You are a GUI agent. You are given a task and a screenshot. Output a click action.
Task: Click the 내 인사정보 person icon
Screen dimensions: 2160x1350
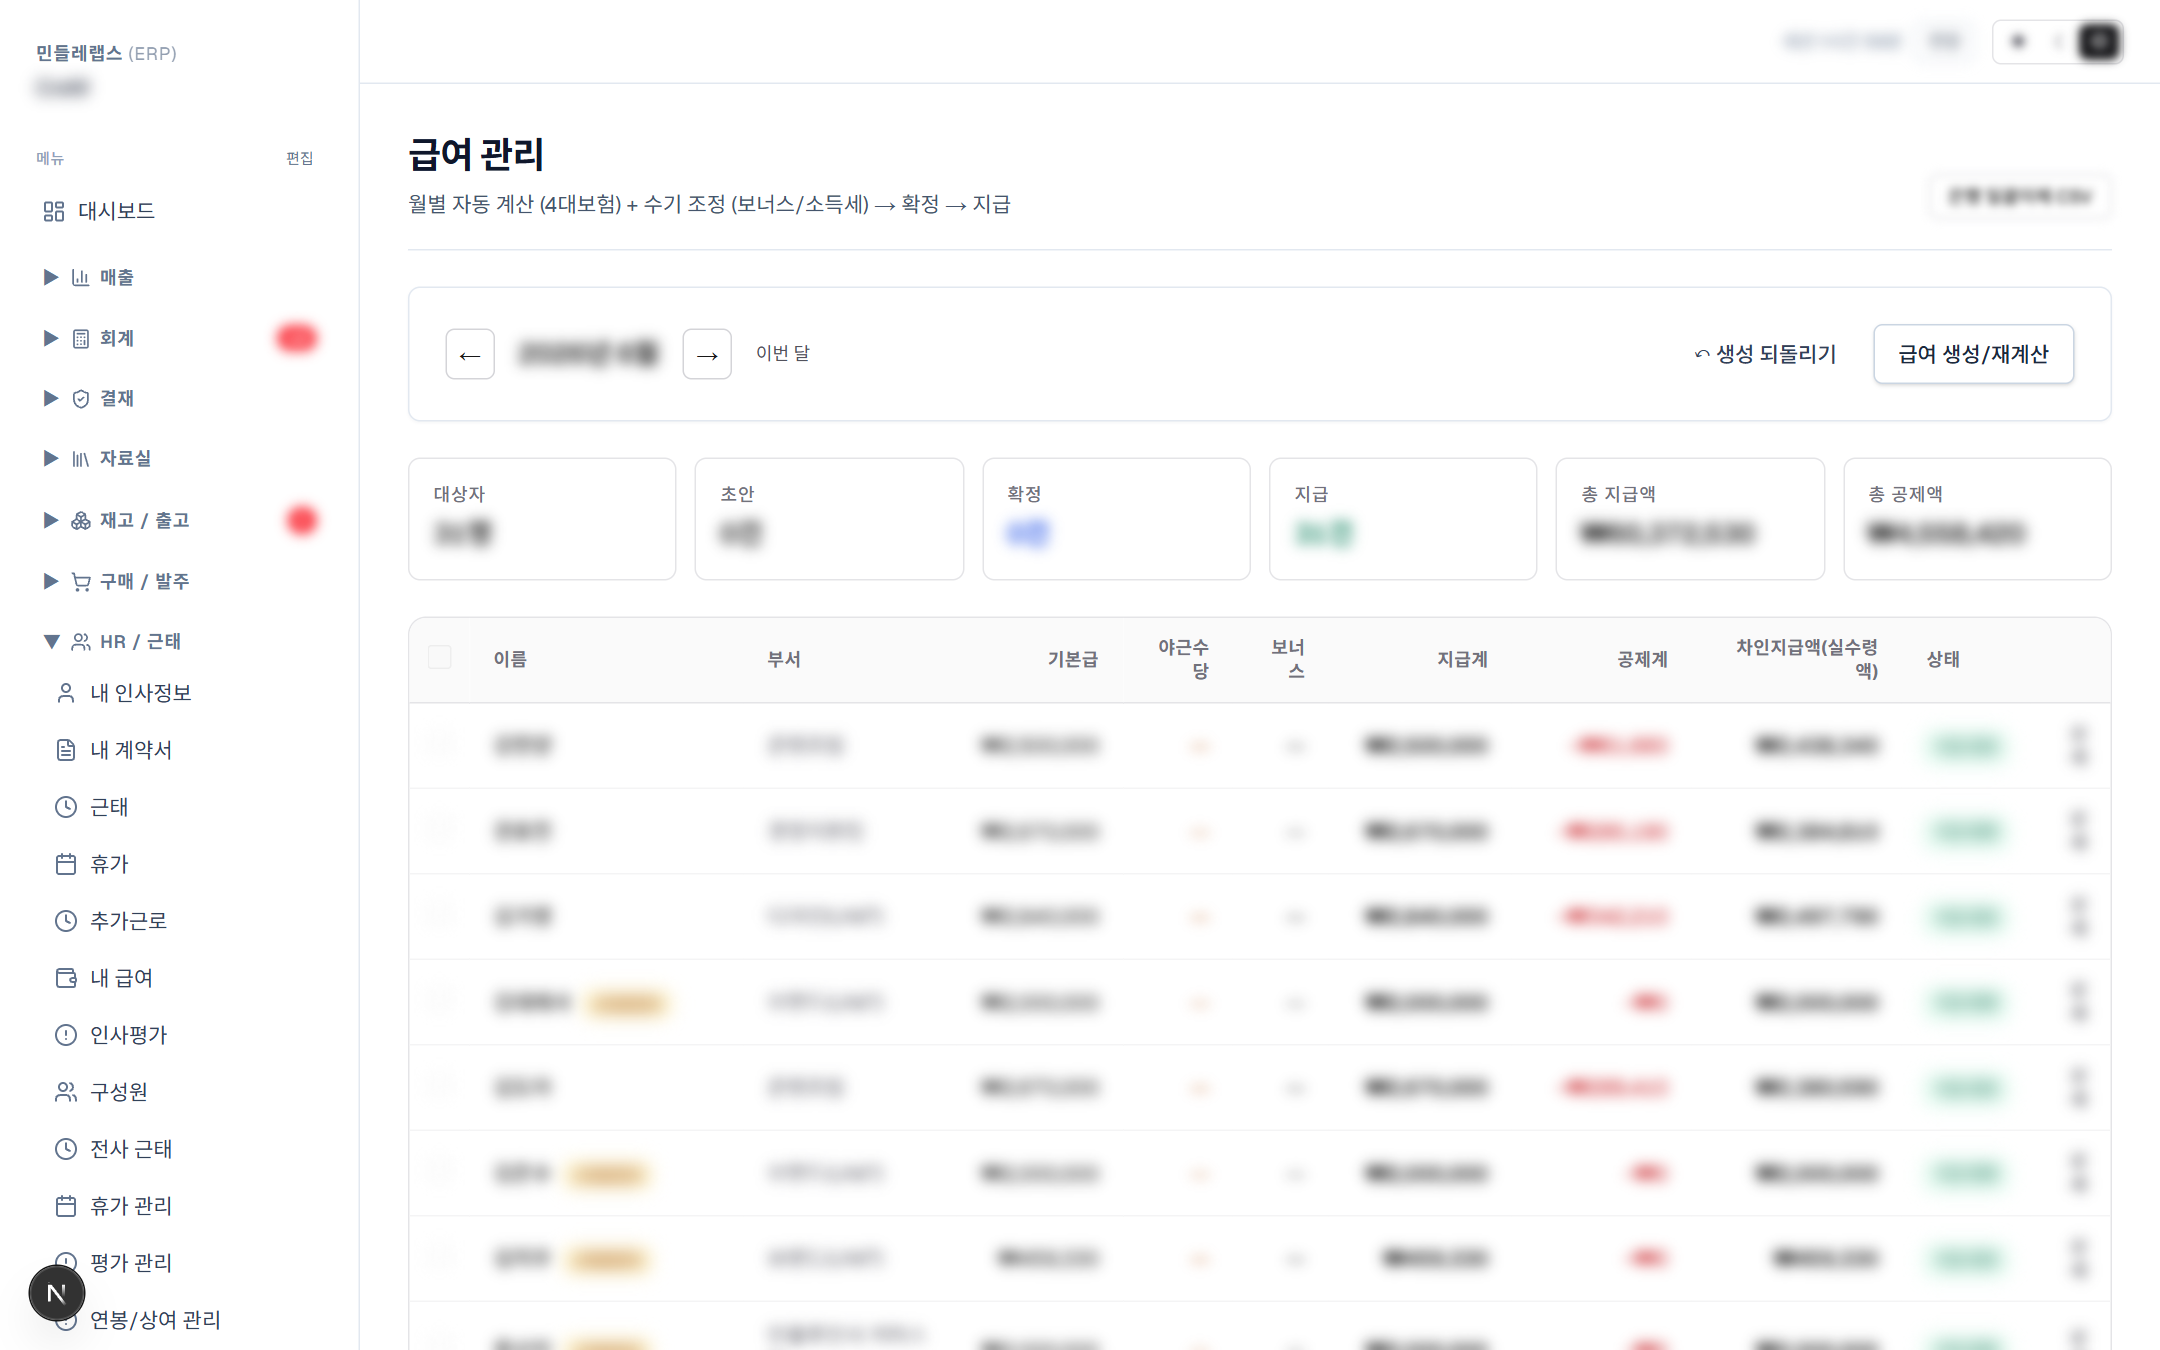click(x=66, y=693)
